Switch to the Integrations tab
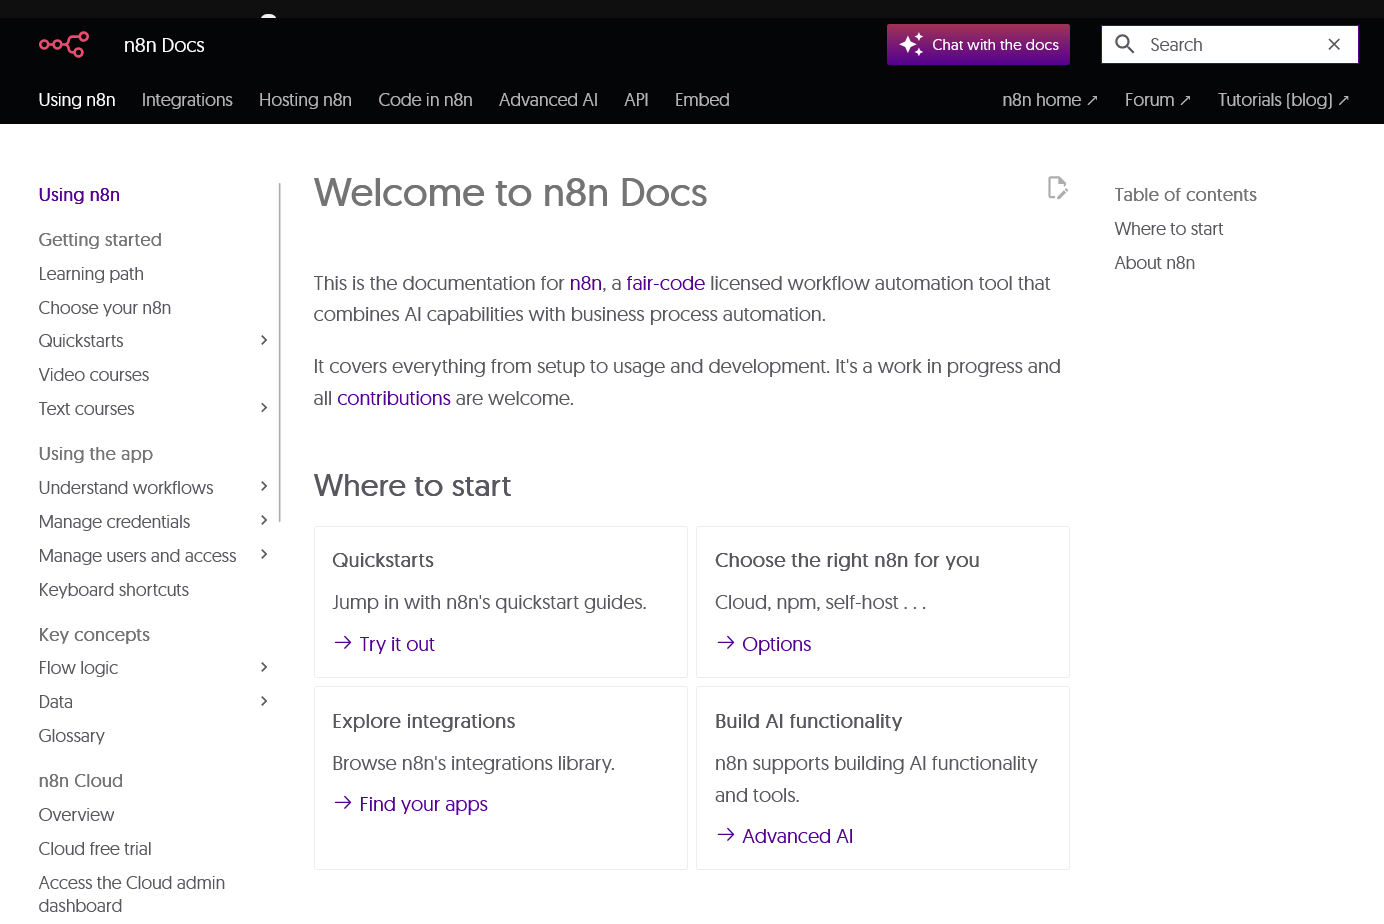 (187, 100)
